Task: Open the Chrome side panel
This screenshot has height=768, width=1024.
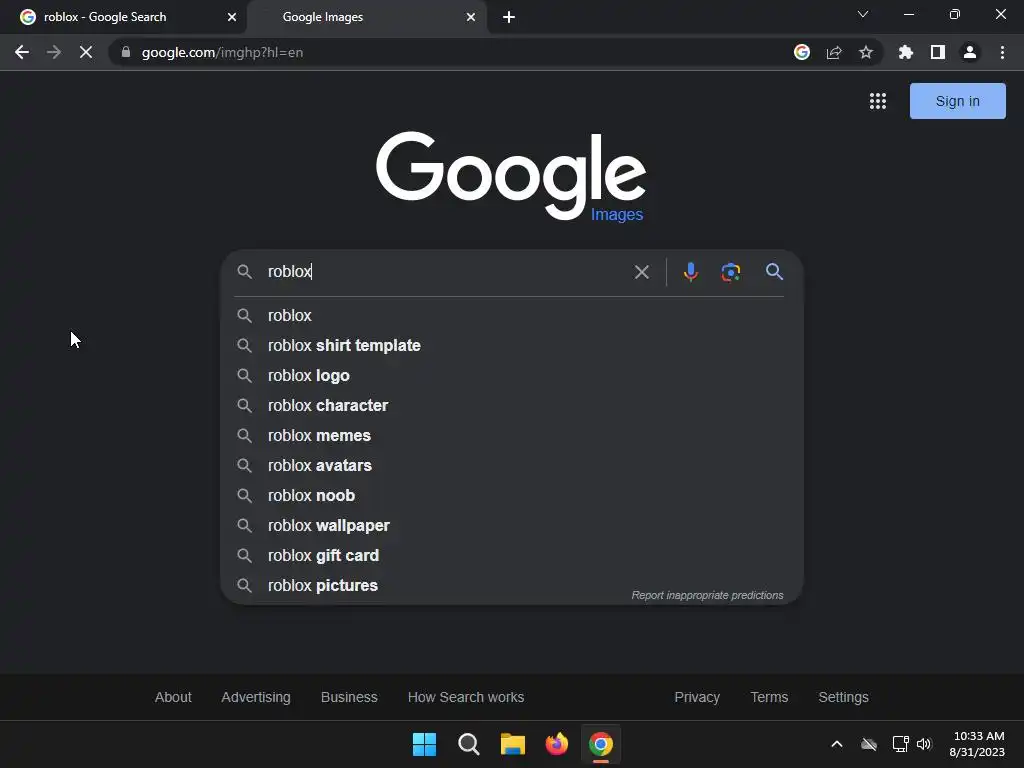Action: [x=938, y=52]
